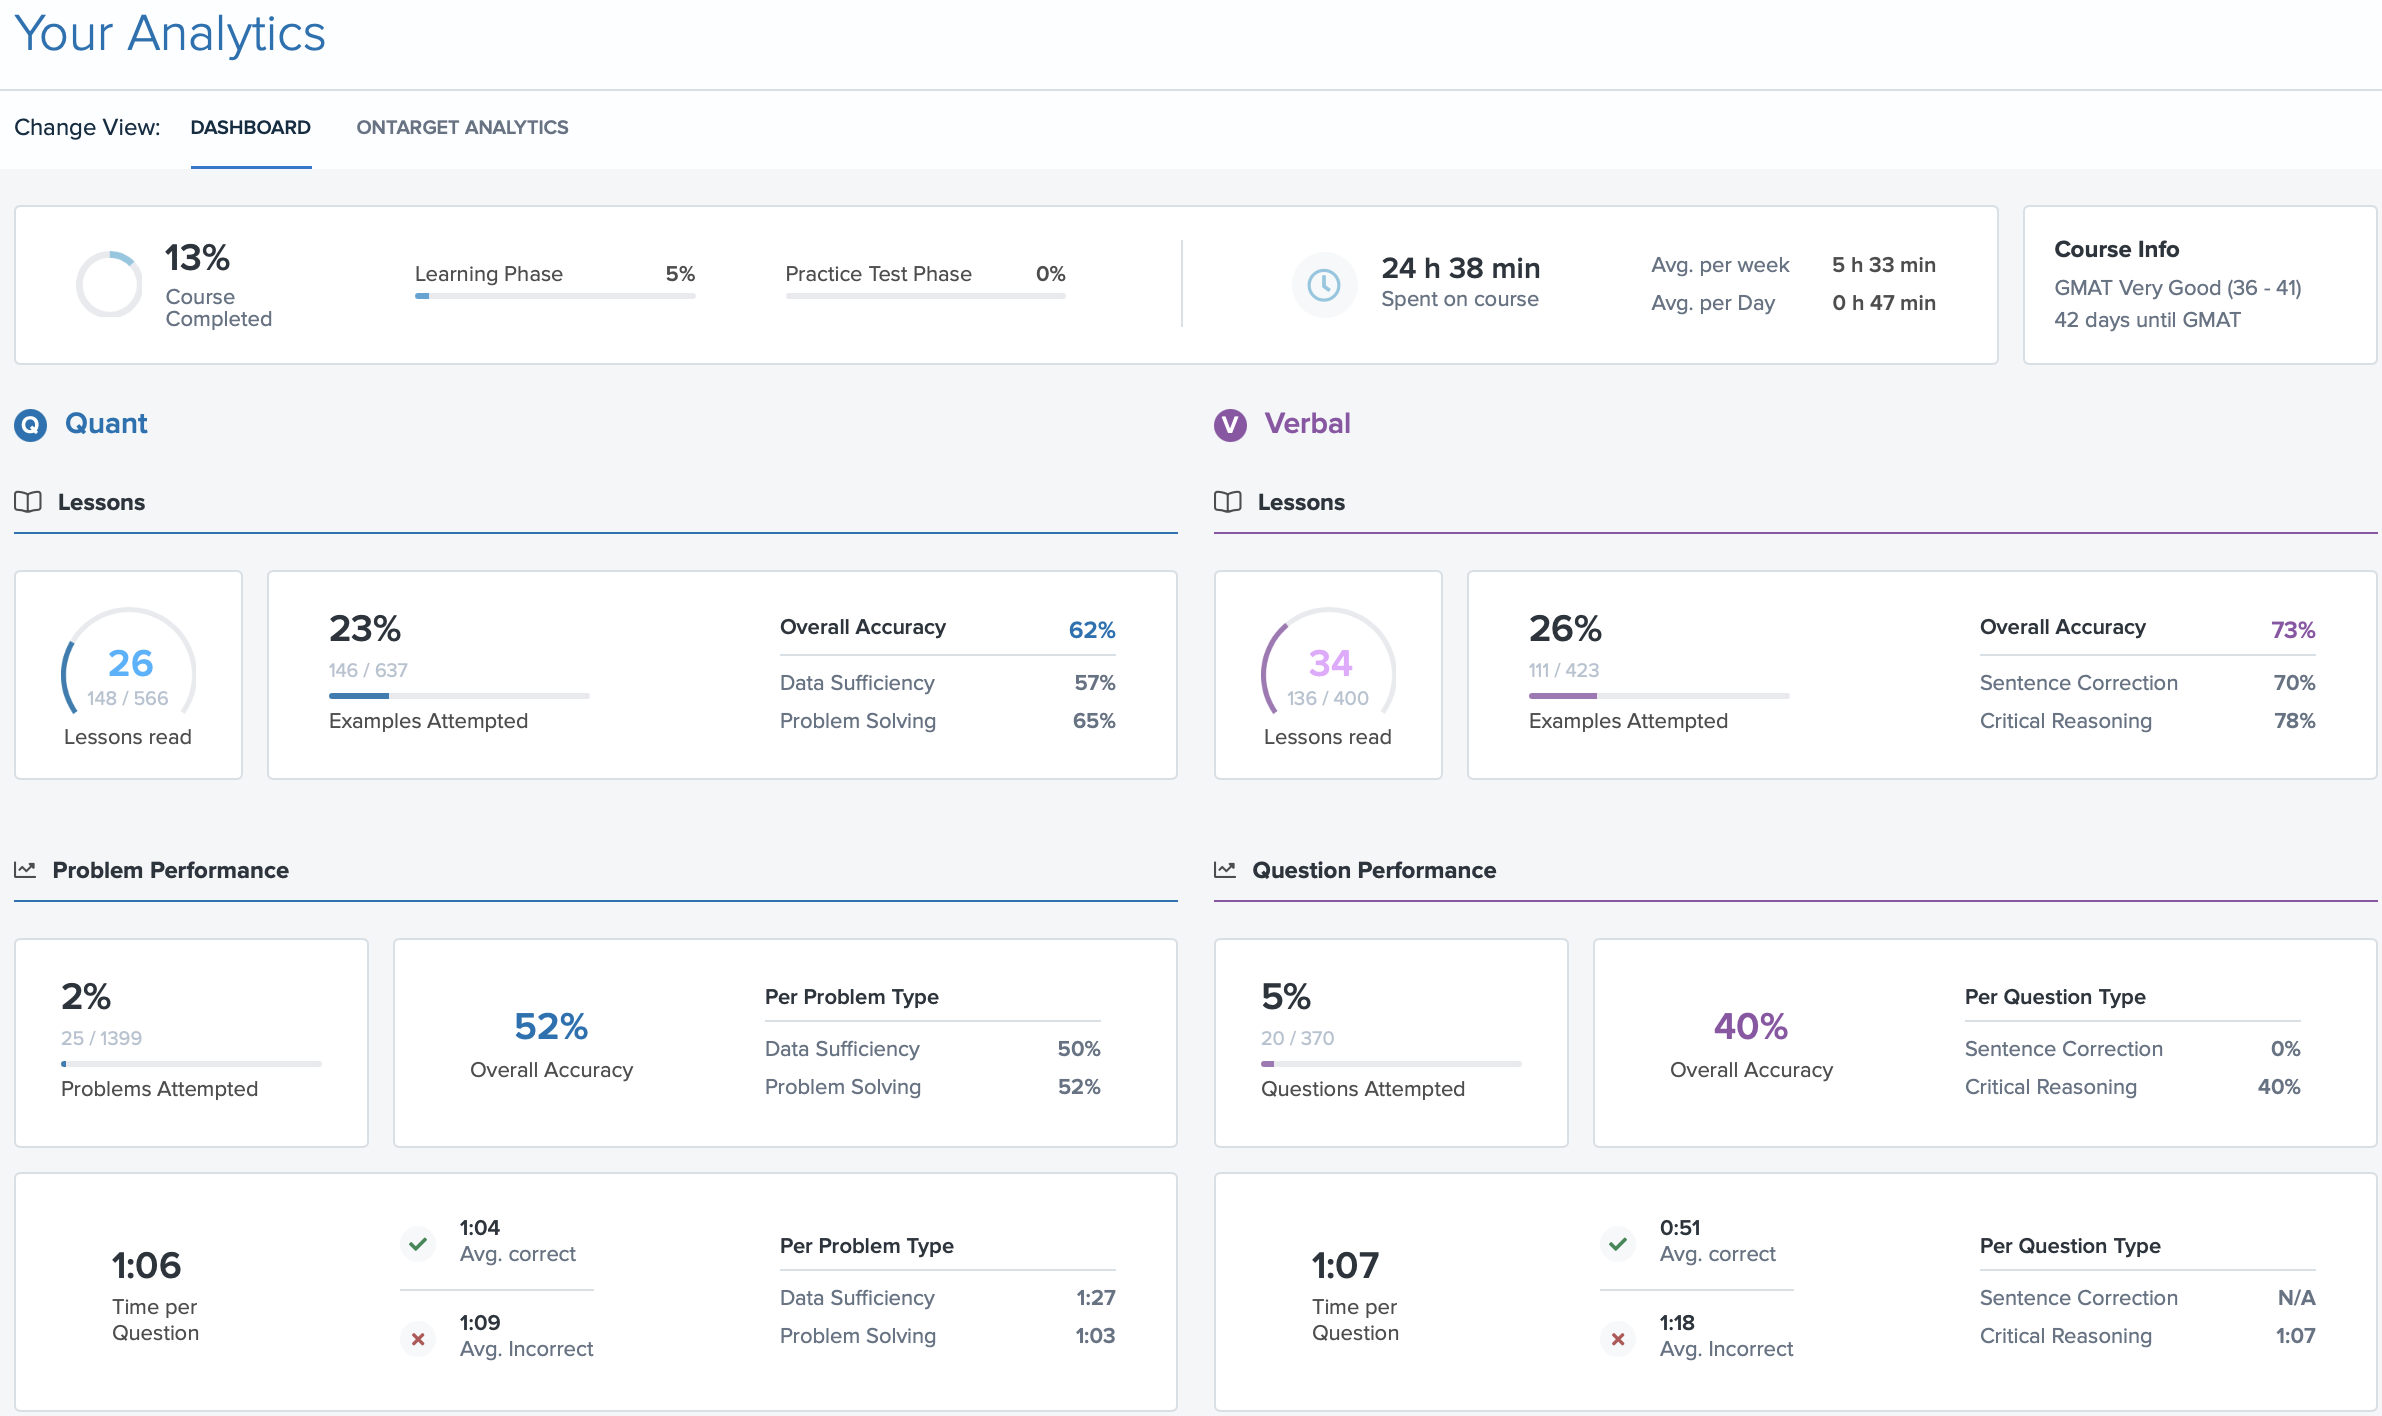Click the Verbal 34 lessons read gauge
The height and width of the screenshot is (1416, 2382).
pyautogui.click(x=1328, y=665)
